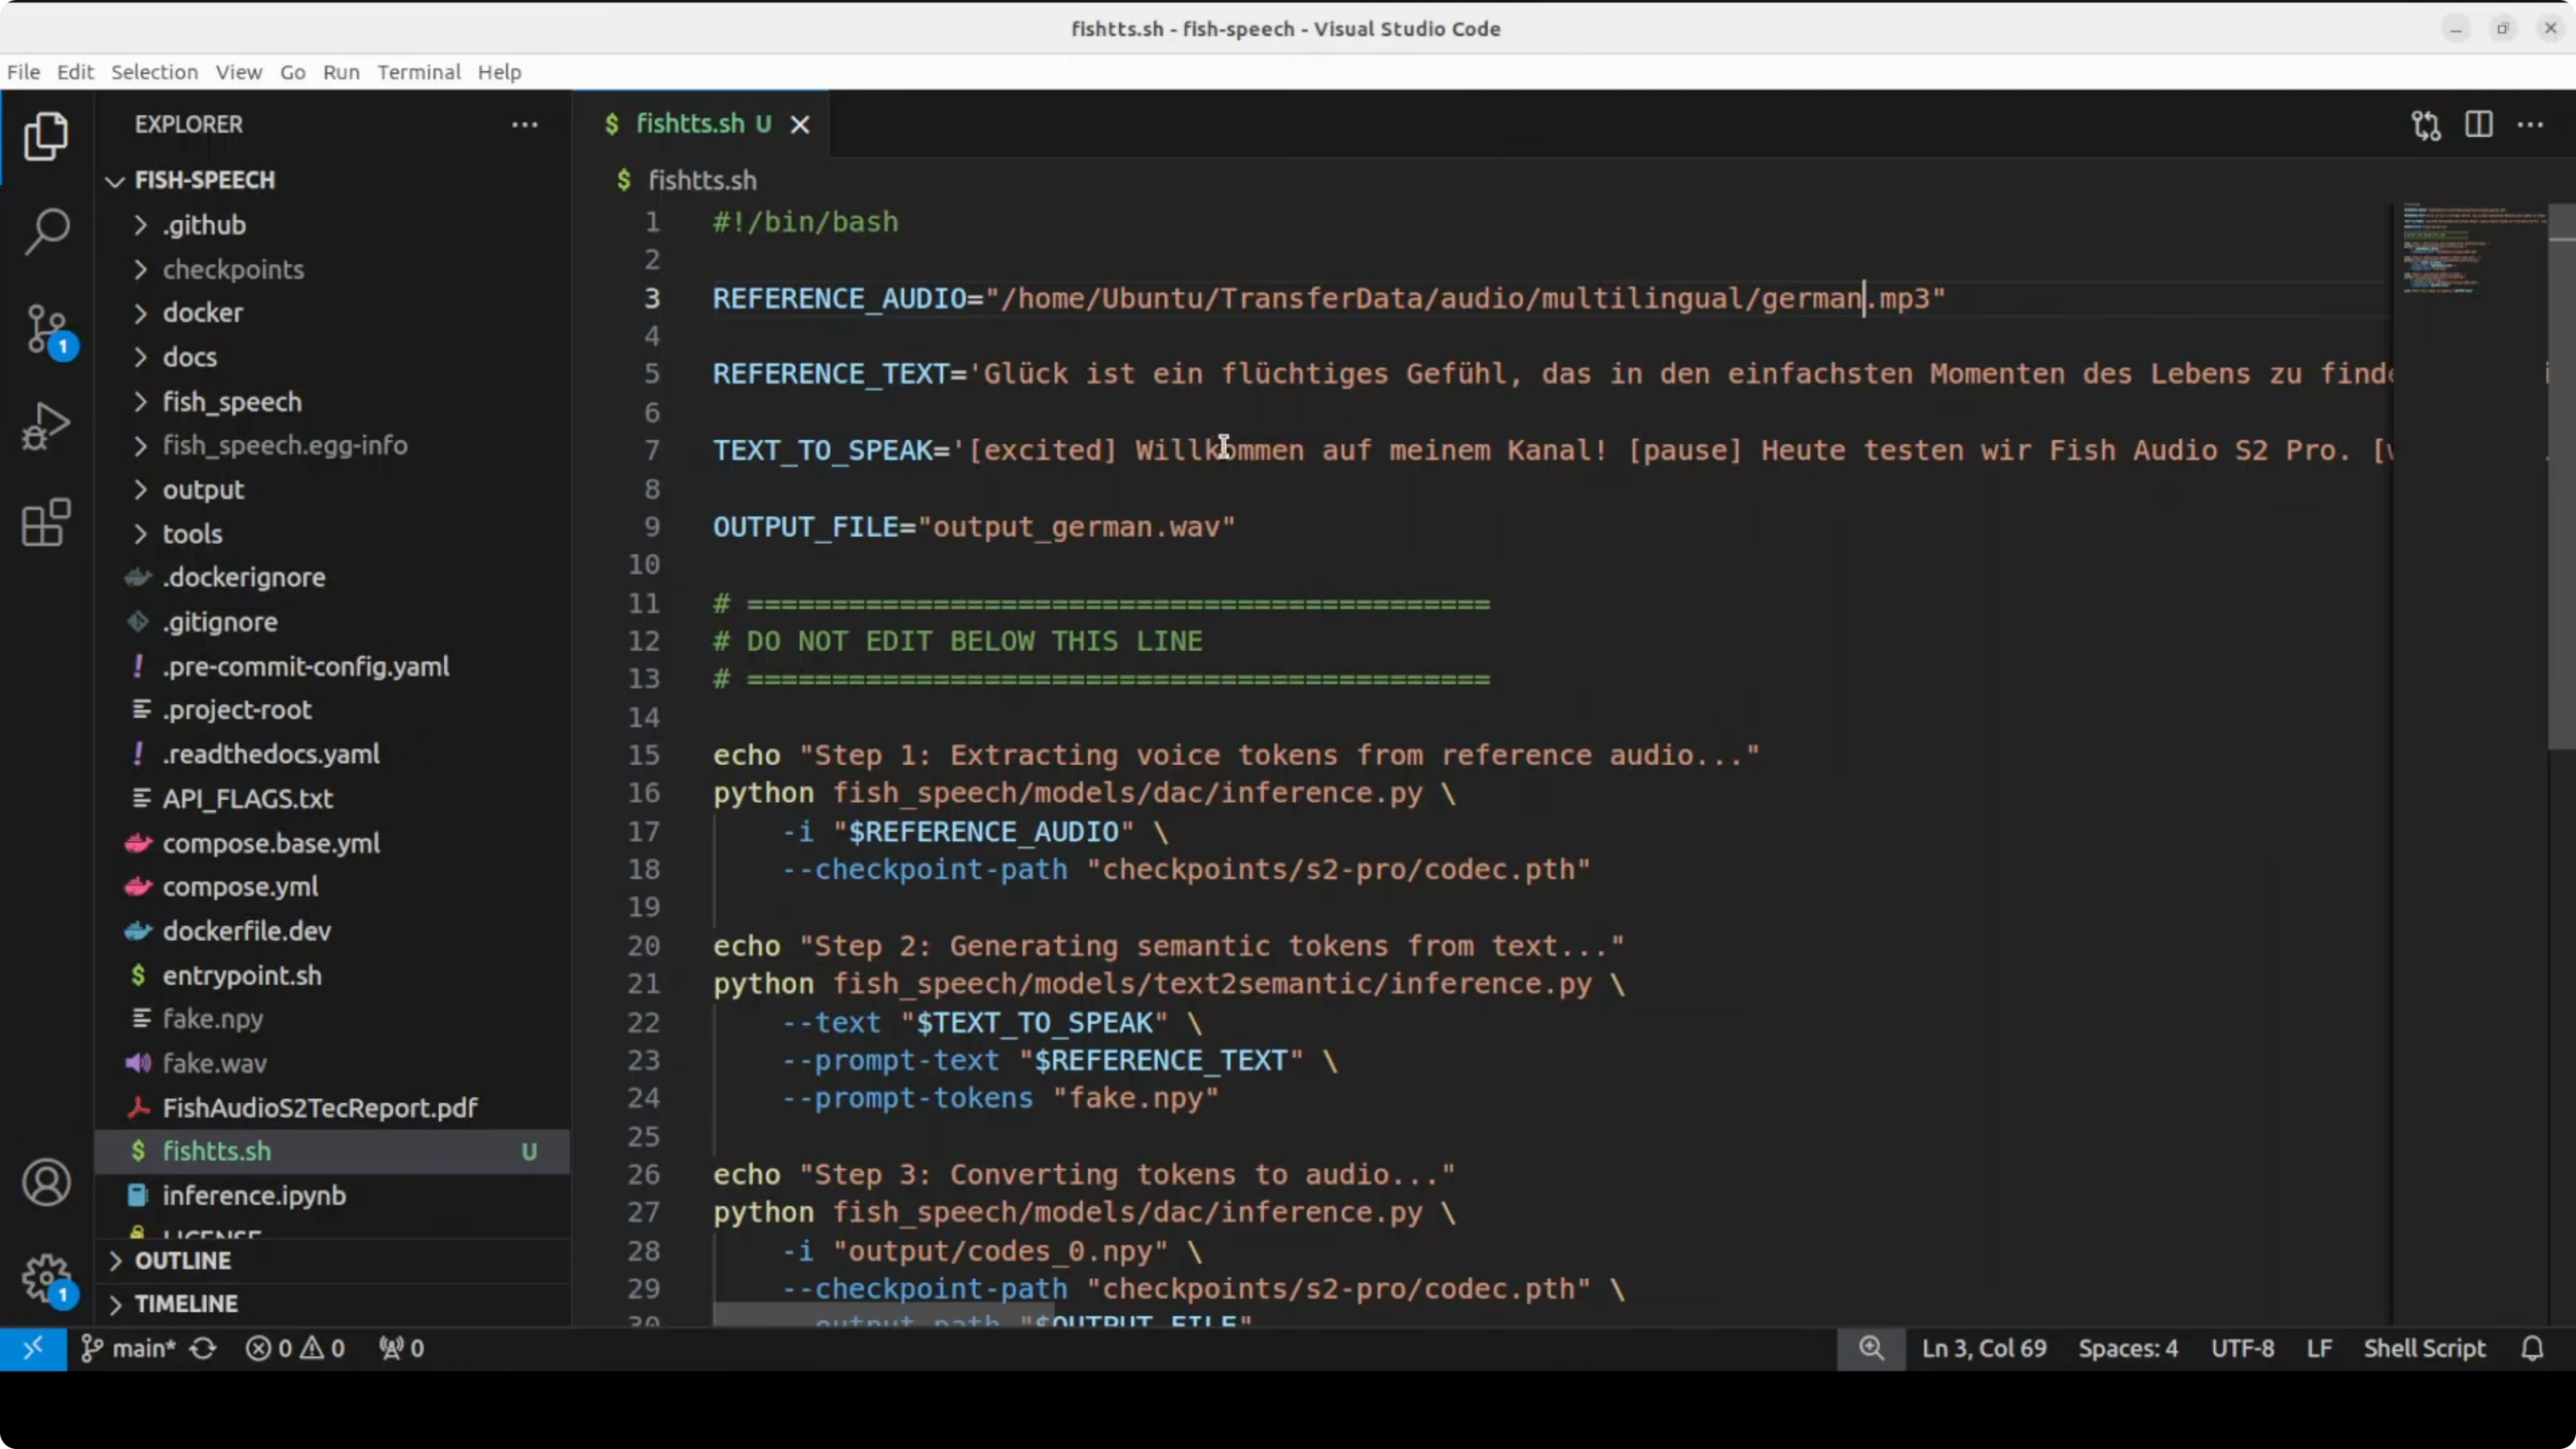The image size is (2576, 1449).
Task: Collapse the FISH-SPEECH root folder
Action: (204, 181)
